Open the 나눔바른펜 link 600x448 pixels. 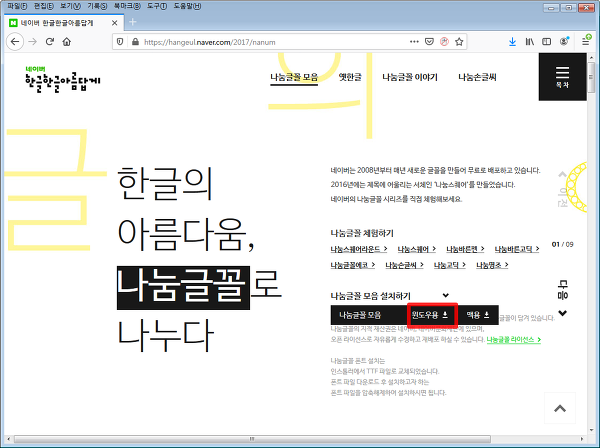pyautogui.click(x=465, y=249)
